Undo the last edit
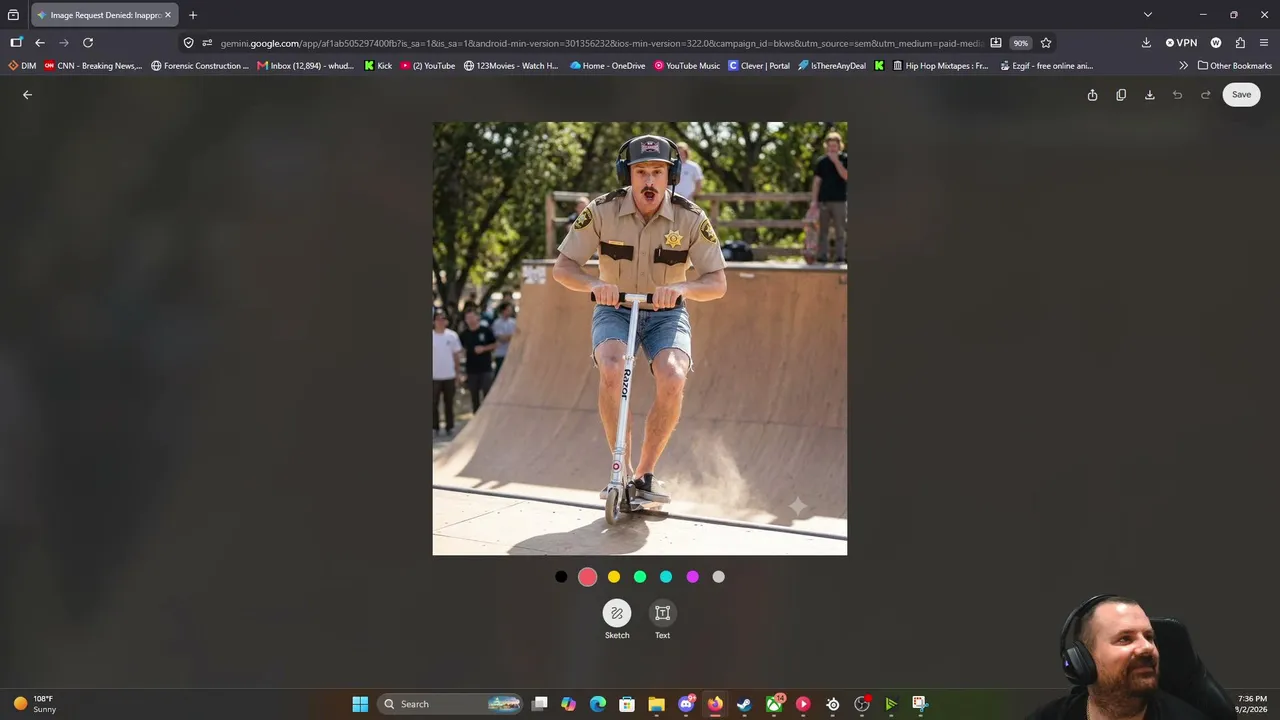This screenshot has width=1280, height=720. click(x=1178, y=95)
